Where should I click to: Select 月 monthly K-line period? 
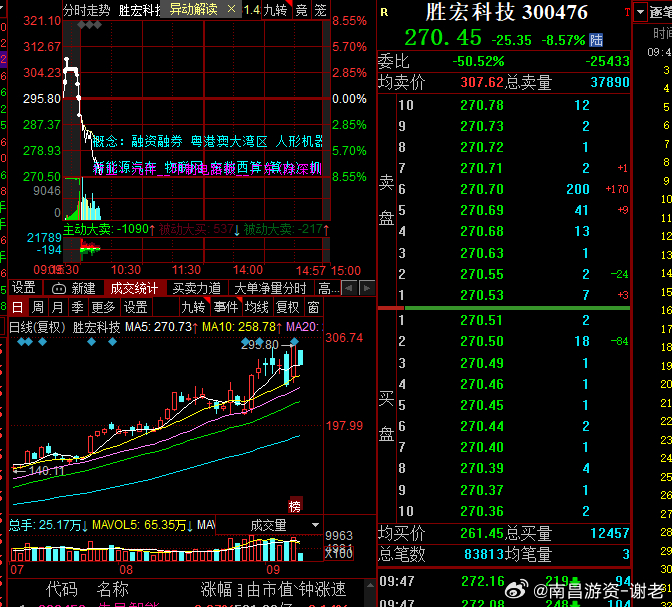click(x=57, y=307)
